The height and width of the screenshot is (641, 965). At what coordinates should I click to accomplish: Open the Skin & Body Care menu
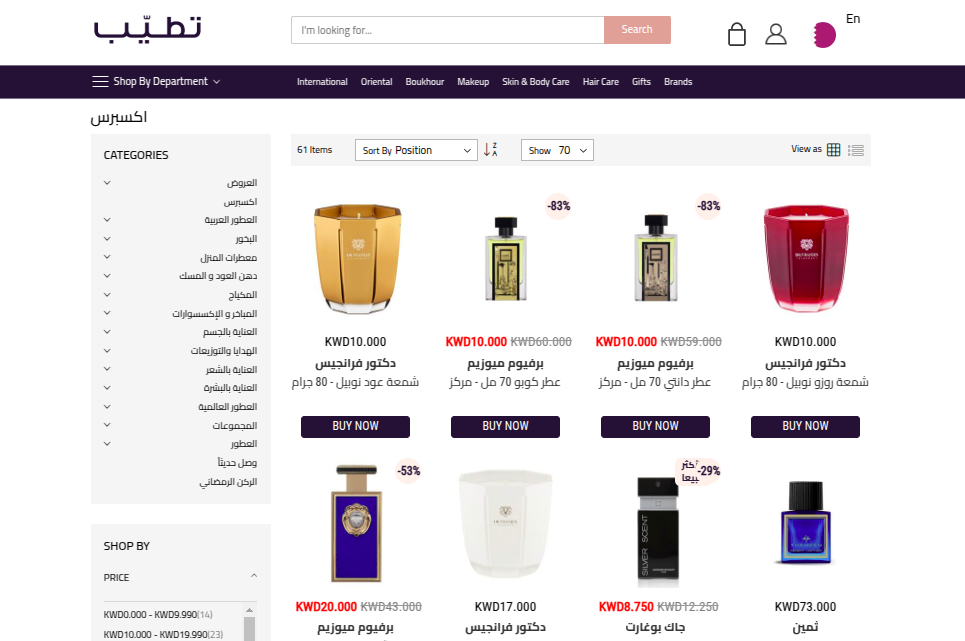point(535,82)
